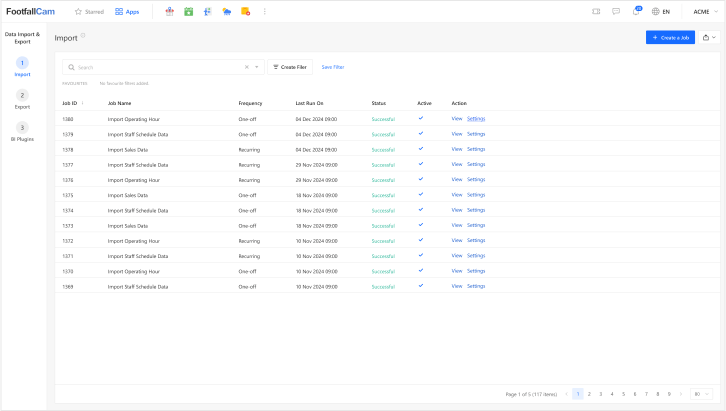Go to step 3 BI Plugins section

pyautogui.click(x=22, y=131)
